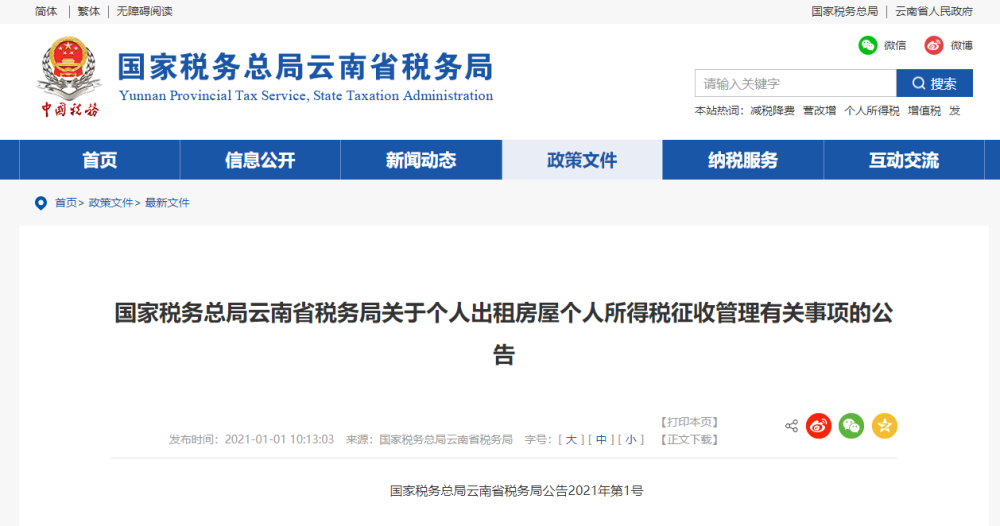This screenshot has height=526, width=1000.
Task: Click the 政策文件 breadcrumb link
Action: (x=110, y=203)
